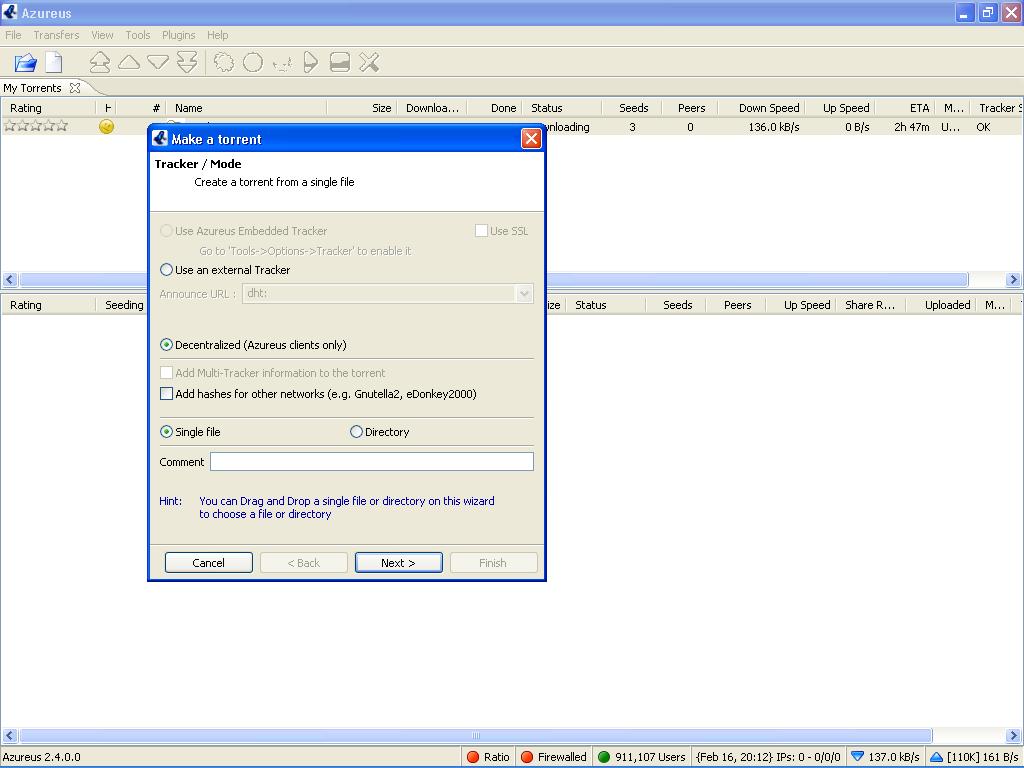Viewport: 1024px width, 768px height.
Task: Click the move-to-top double up arrow icon
Action: 100,63
